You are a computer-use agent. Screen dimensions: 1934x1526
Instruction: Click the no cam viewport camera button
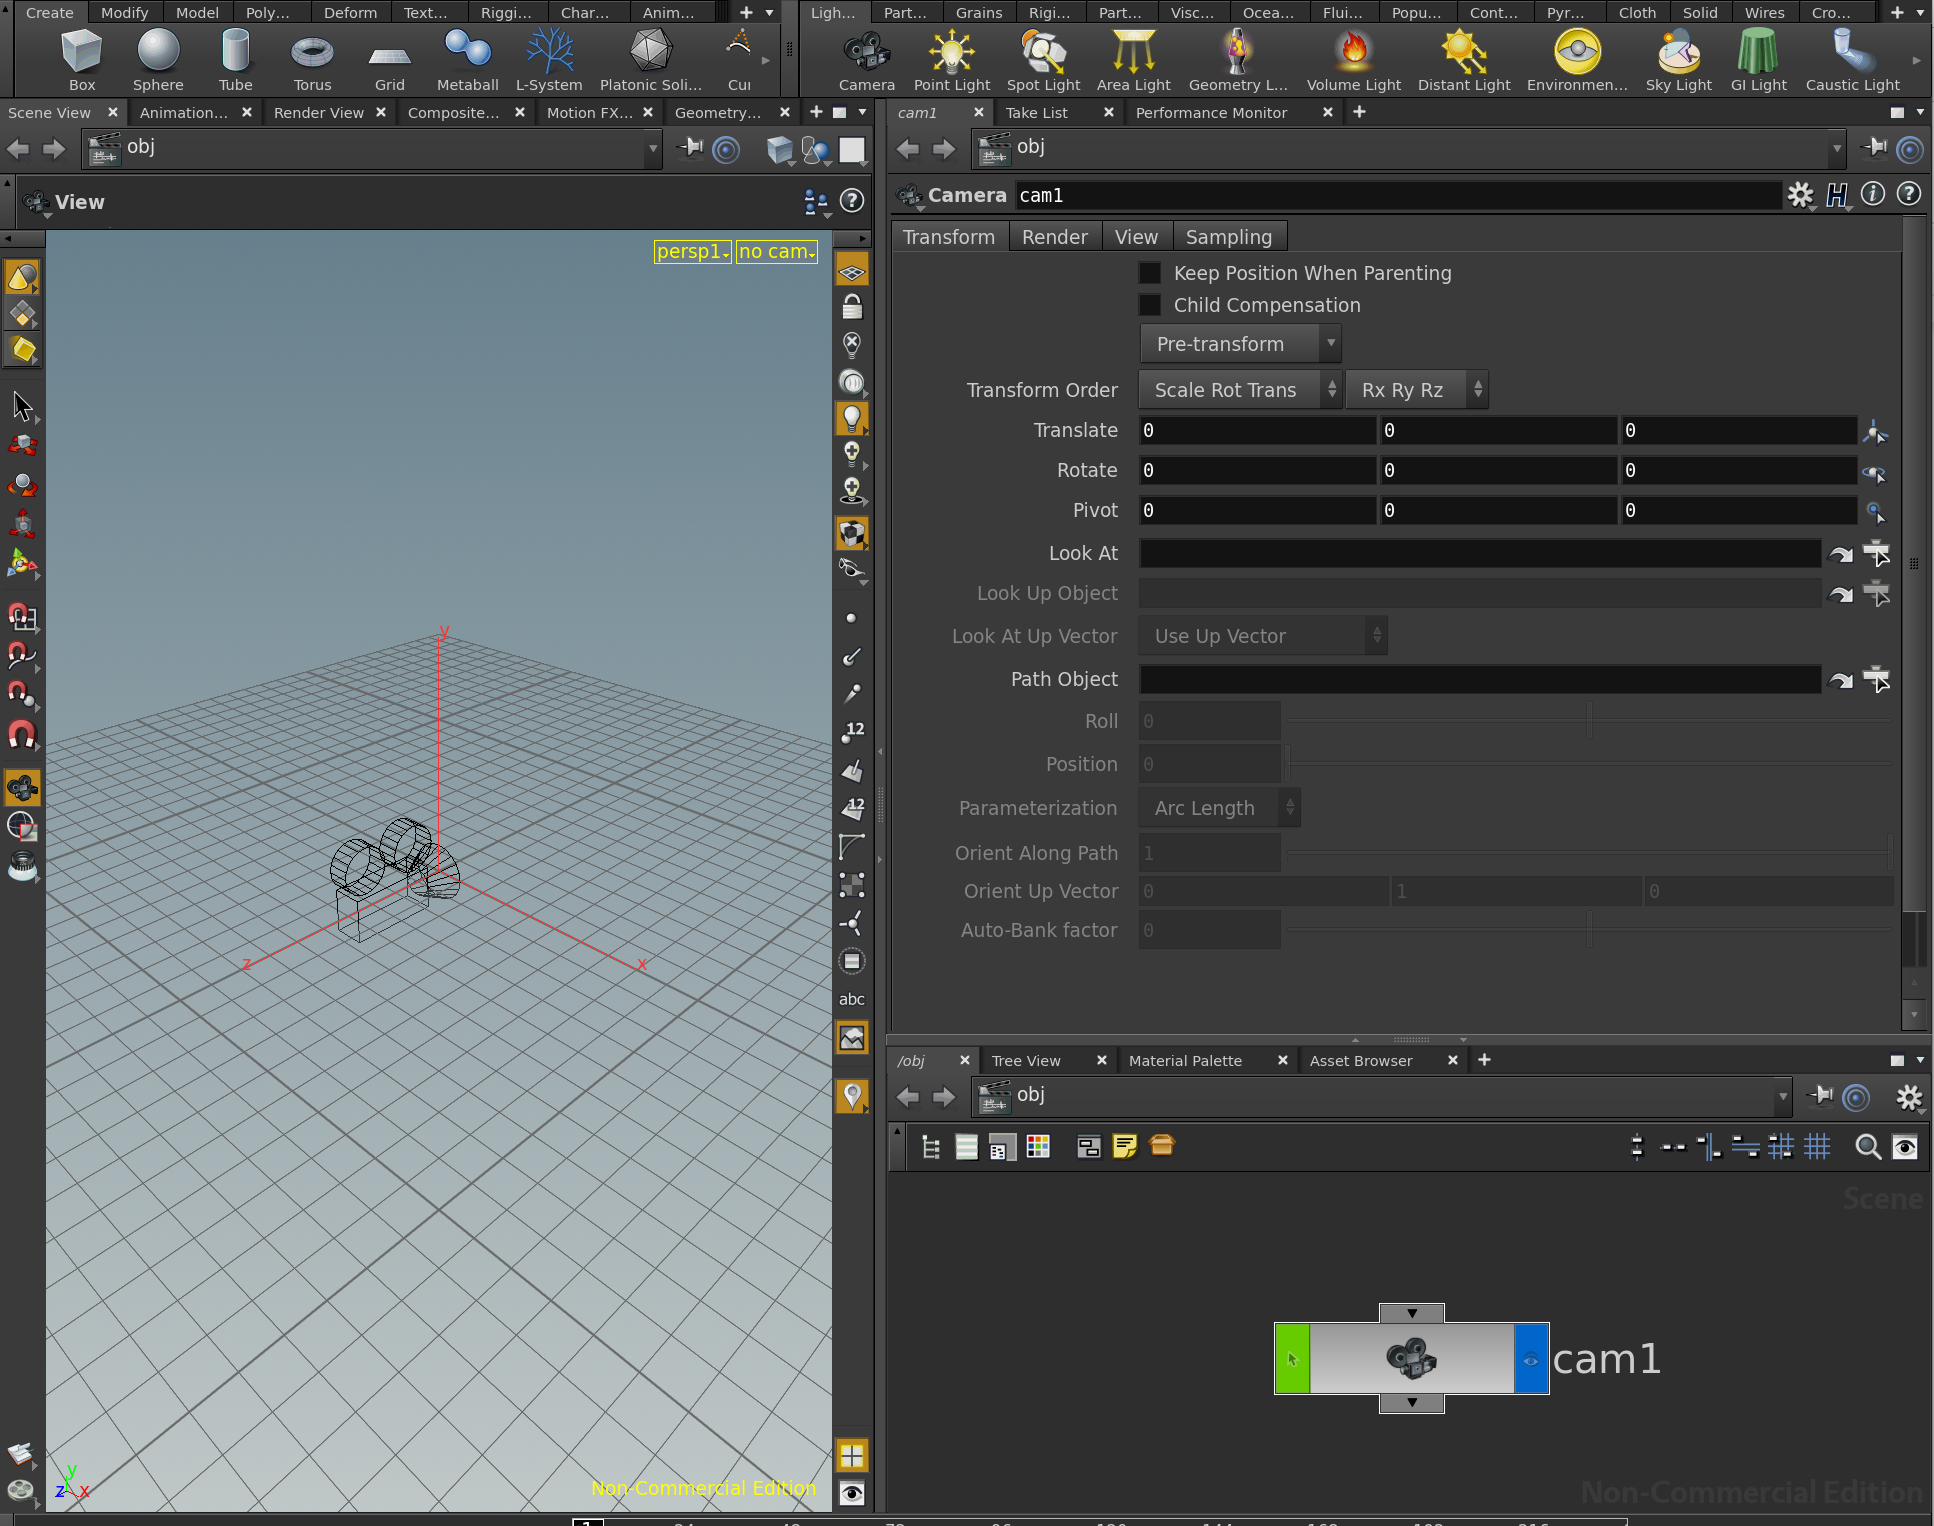click(x=777, y=252)
